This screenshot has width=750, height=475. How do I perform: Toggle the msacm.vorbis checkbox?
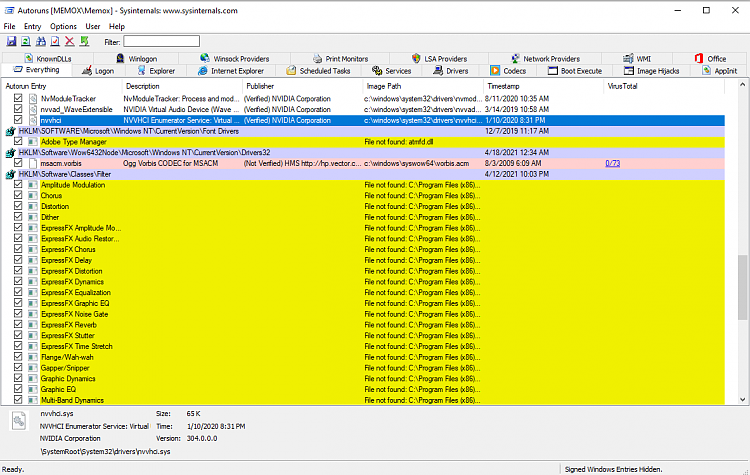click(18, 163)
